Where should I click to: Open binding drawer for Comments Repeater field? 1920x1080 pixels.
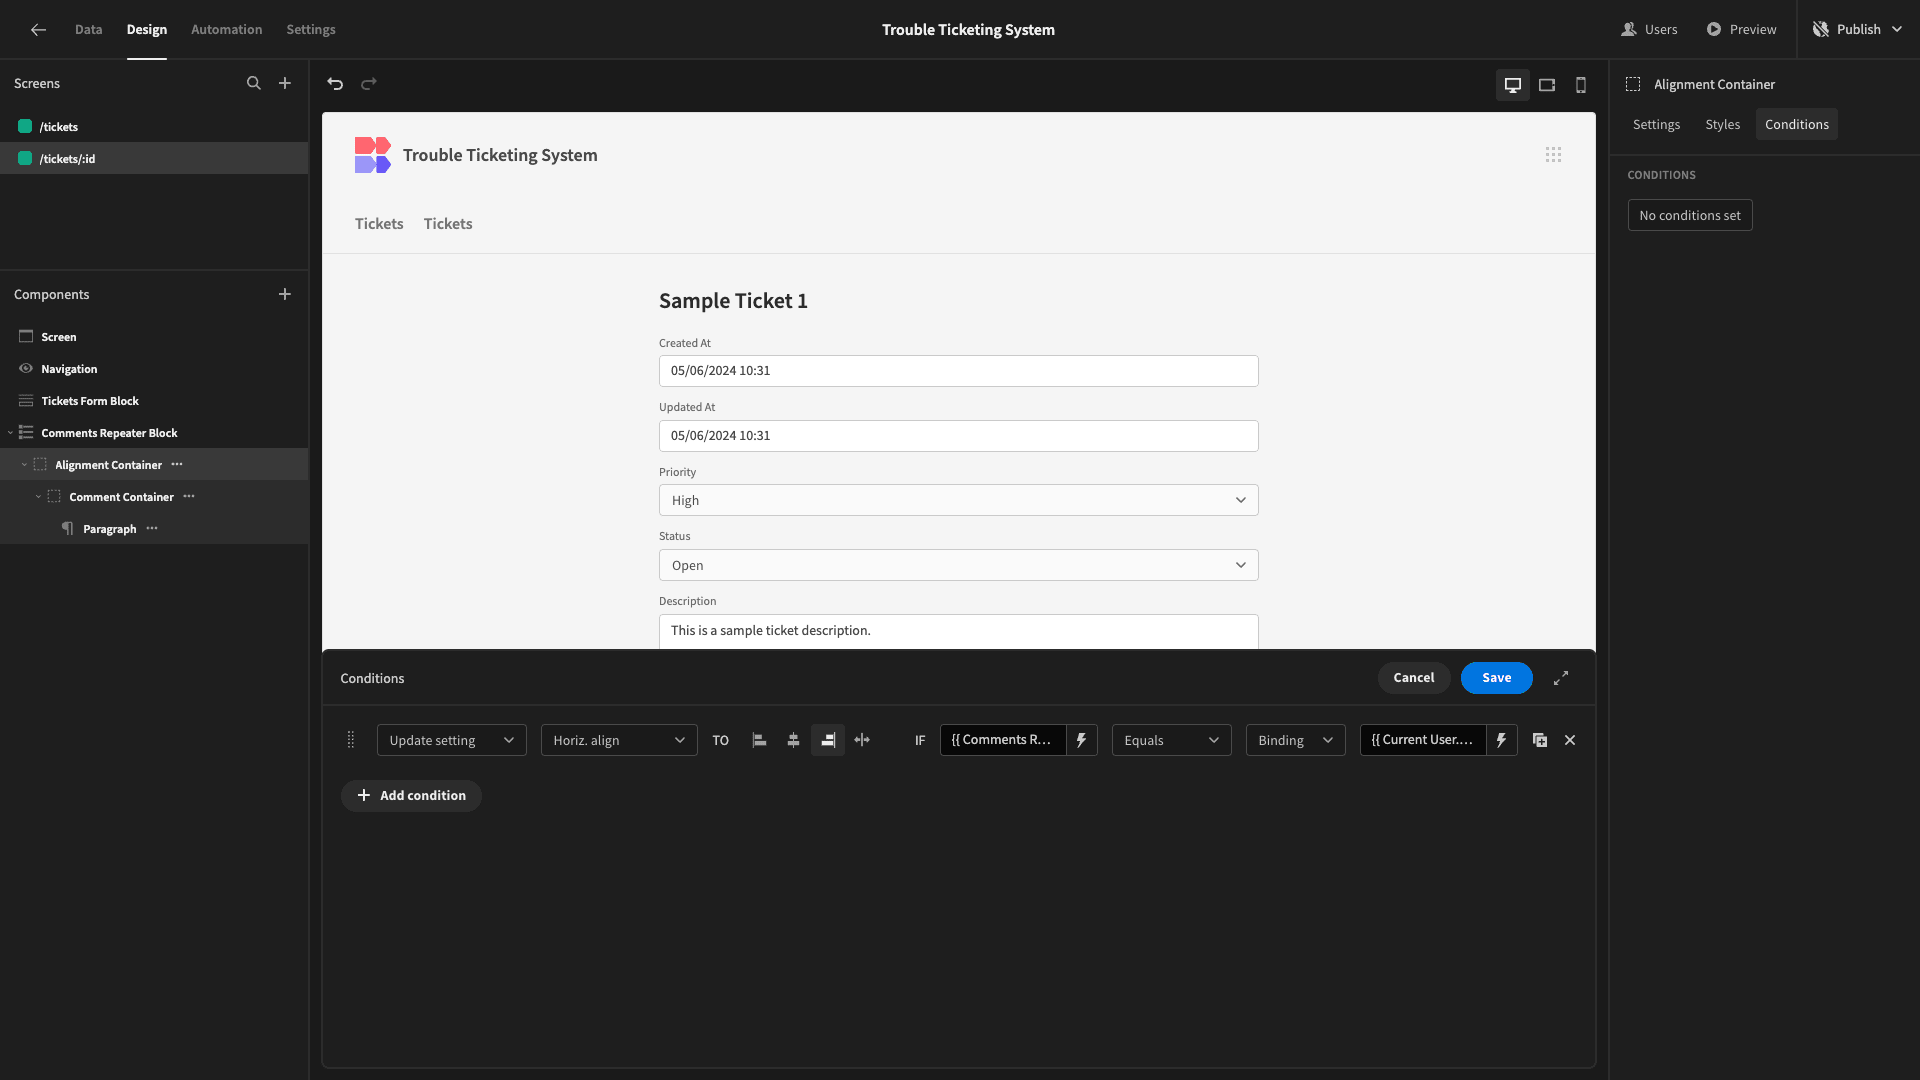tap(1082, 740)
